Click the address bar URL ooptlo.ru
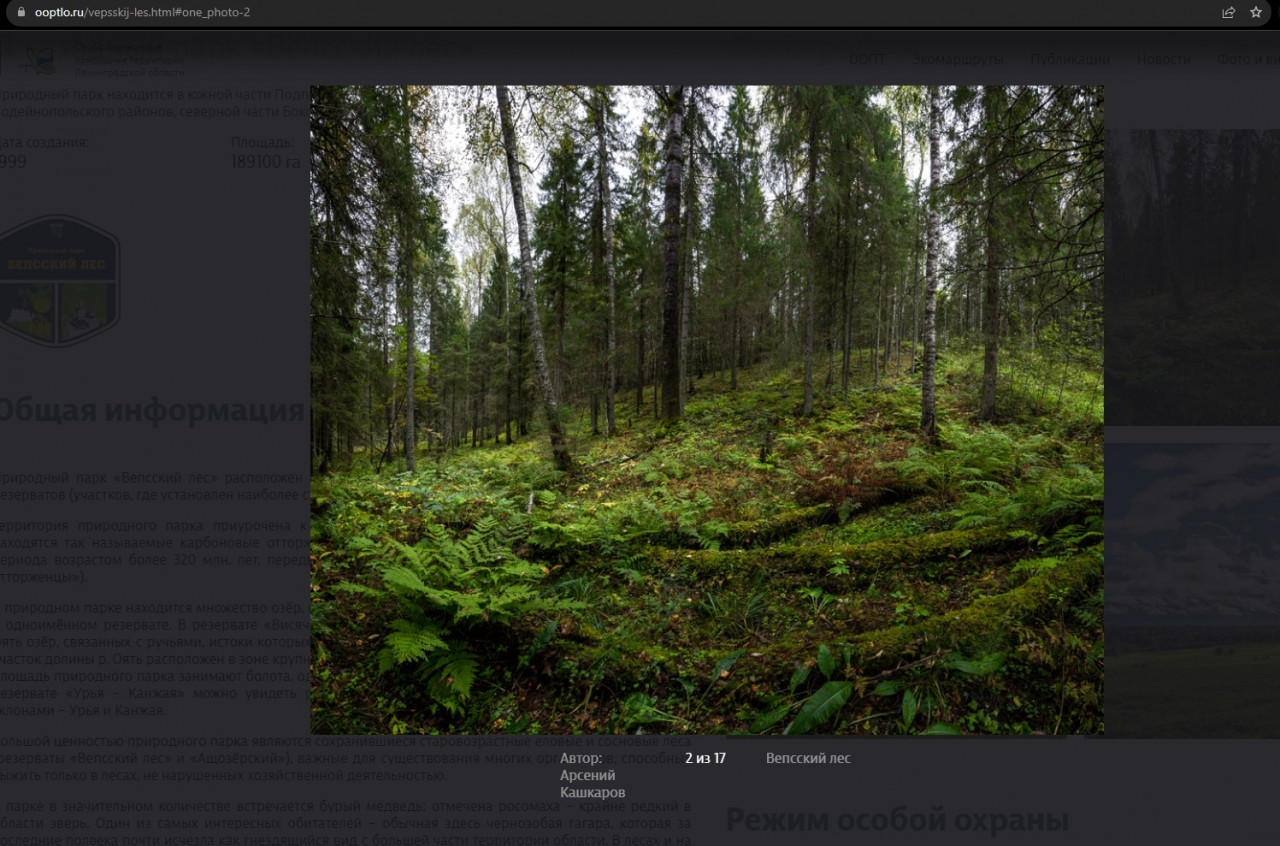 click(142, 13)
